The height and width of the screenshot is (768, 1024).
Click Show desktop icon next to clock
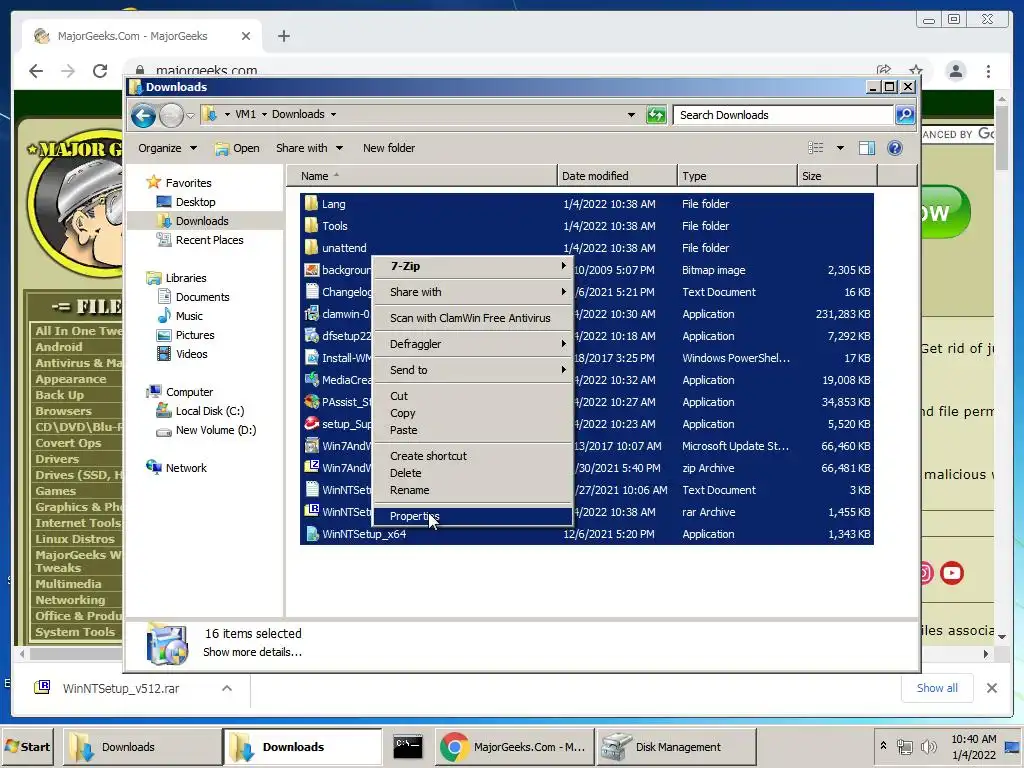coord(1013,746)
